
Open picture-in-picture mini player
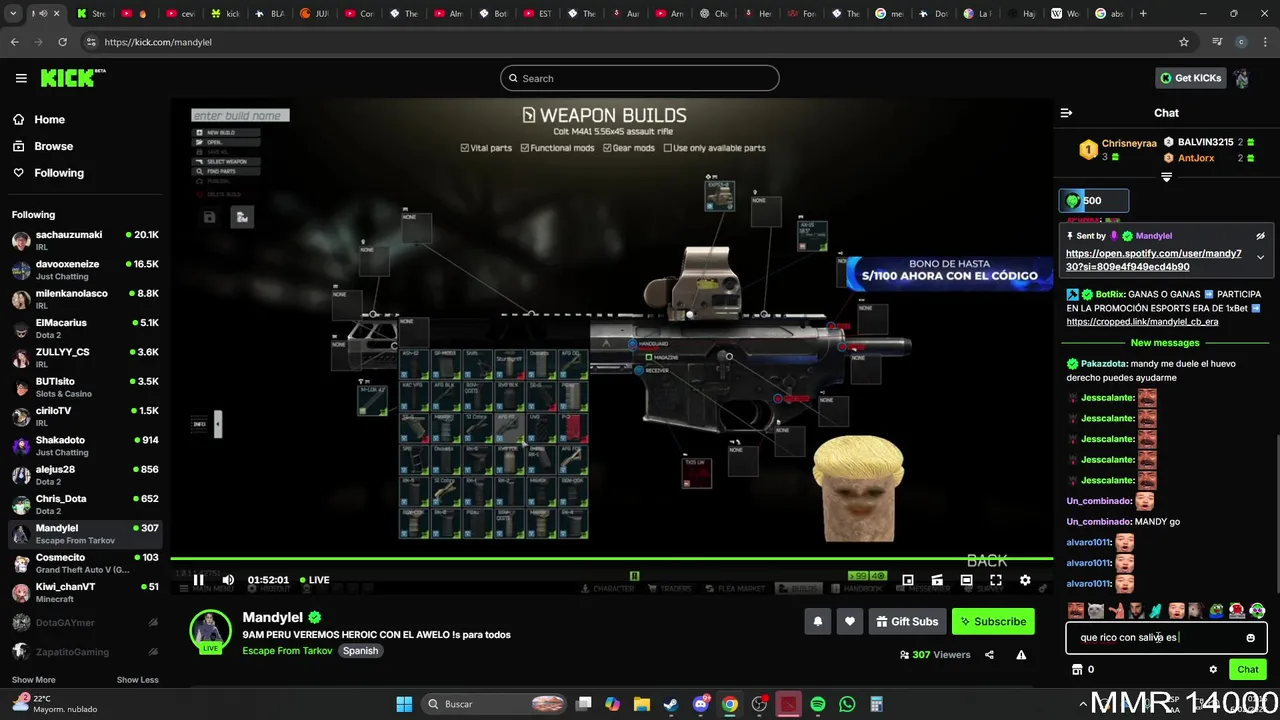[x=908, y=580]
